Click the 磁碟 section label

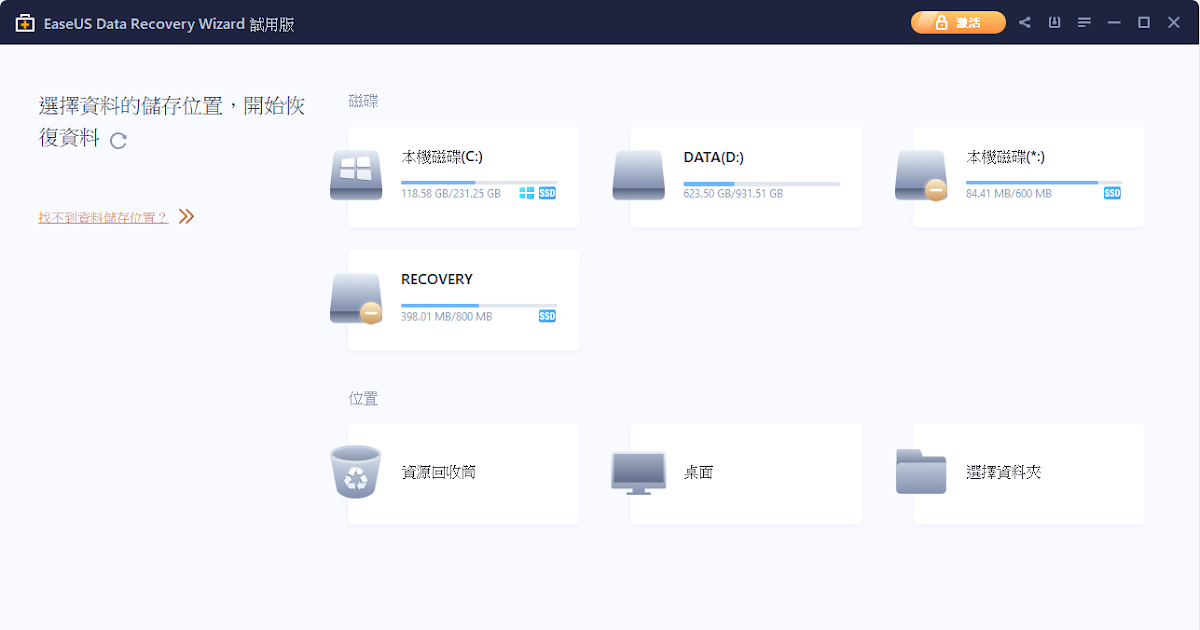click(x=363, y=101)
